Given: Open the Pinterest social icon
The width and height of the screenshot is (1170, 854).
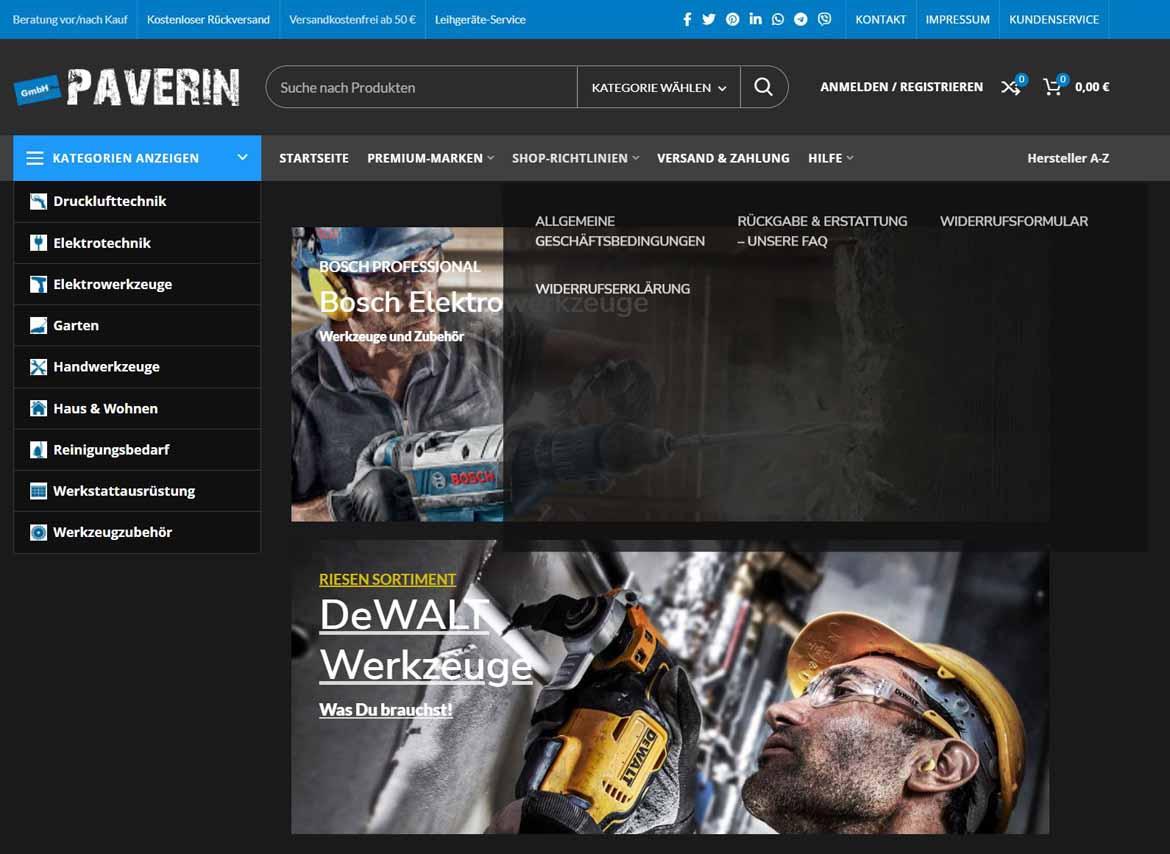Looking at the screenshot, I should click(x=733, y=19).
